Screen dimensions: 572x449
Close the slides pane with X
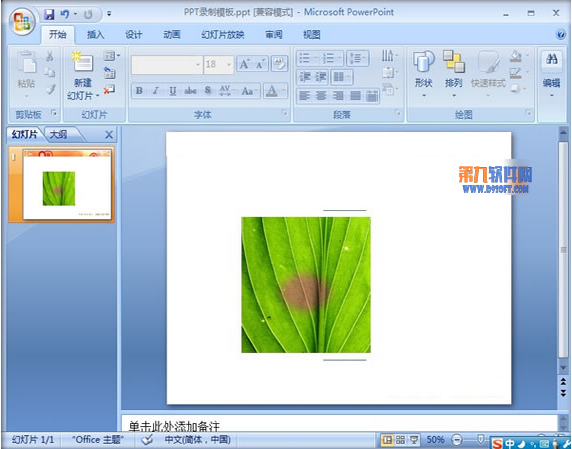pyautogui.click(x=109, y=135)
